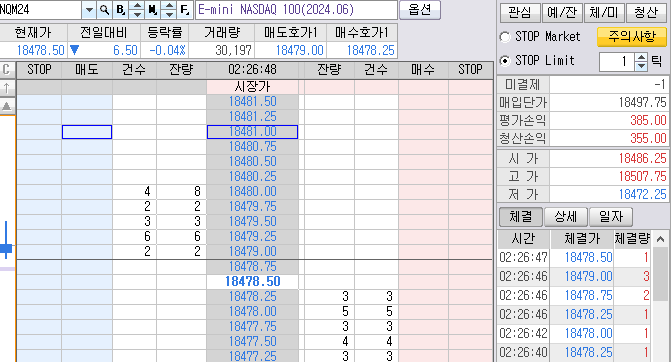Click the F icon in the symbol toolbar
Screen dimensions: 671x362
point(185,9)
